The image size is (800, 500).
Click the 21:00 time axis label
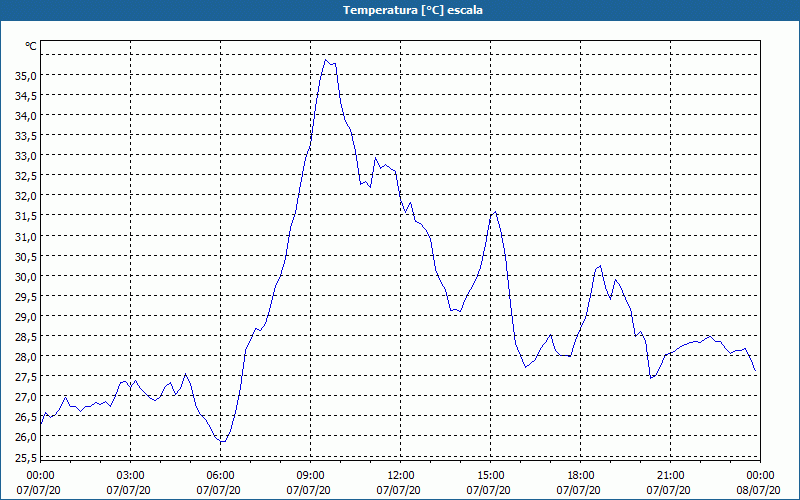point(670,476)
